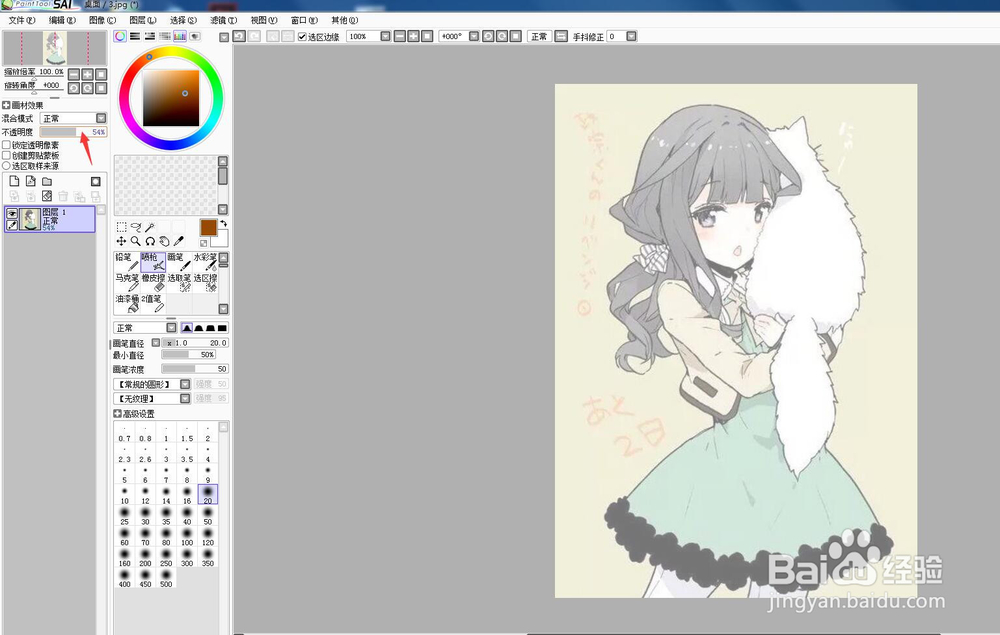This screenshot has width=1000, height=635.
Task: Clear the layer with the eraser-page icon
Action: pos(47,196)
